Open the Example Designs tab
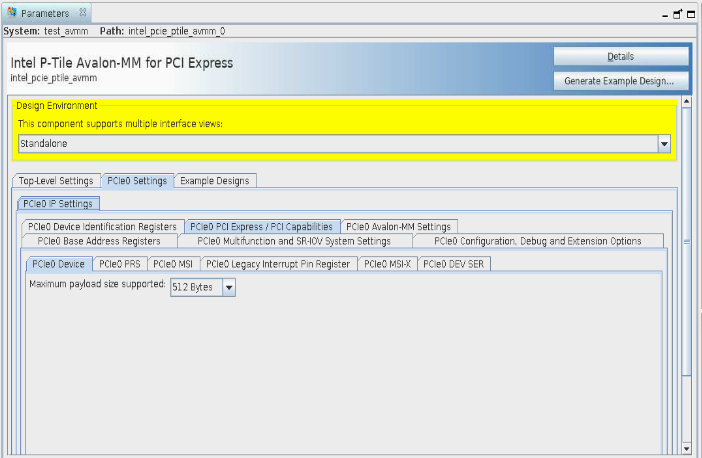This screenshot has width=702, height=458. [215, 181]
